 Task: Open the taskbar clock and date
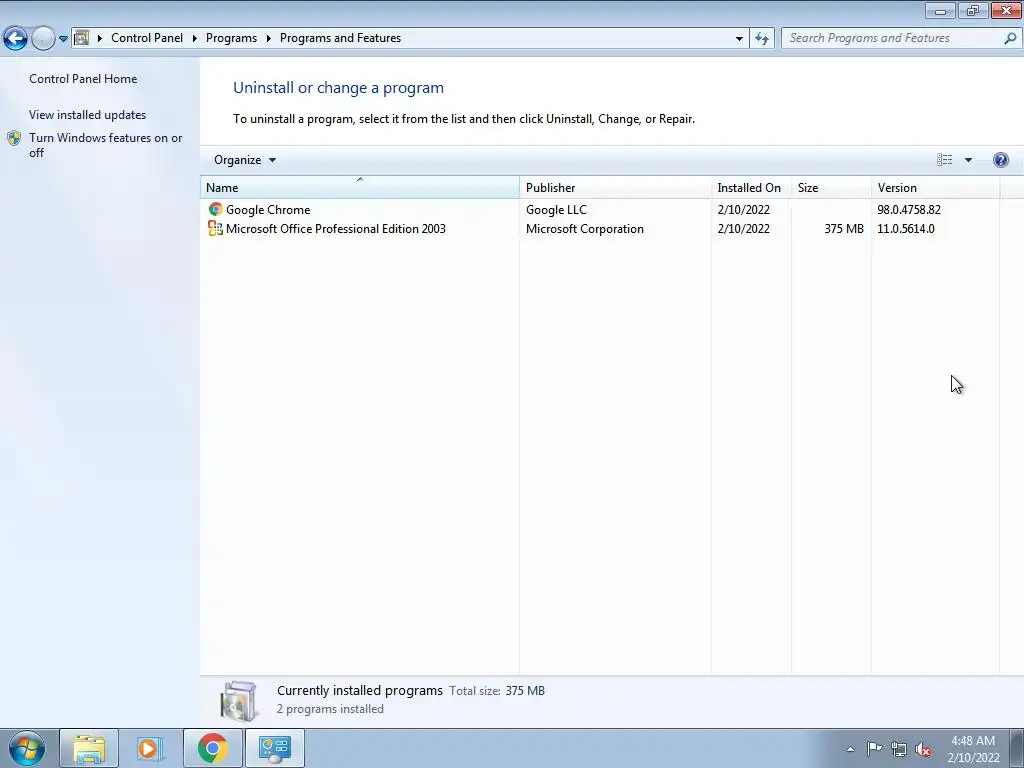click(973, 749)
